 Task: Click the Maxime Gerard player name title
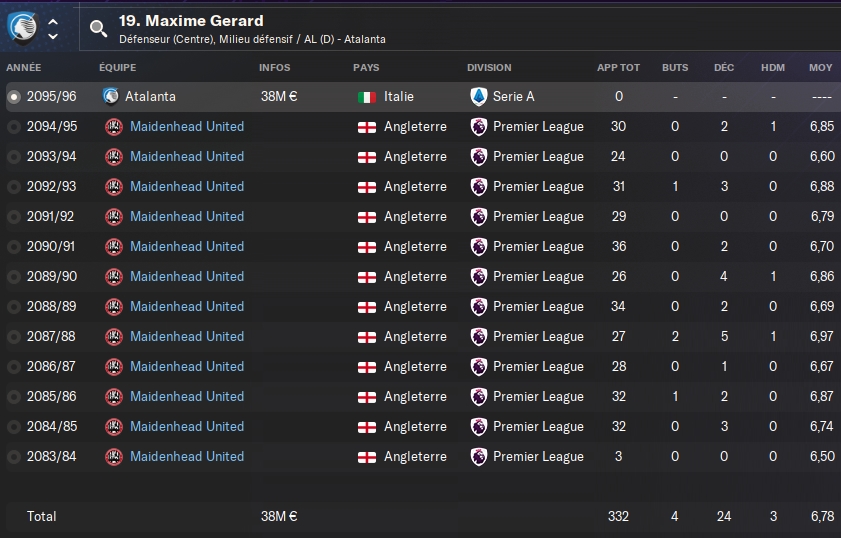(x=191, y=21)
